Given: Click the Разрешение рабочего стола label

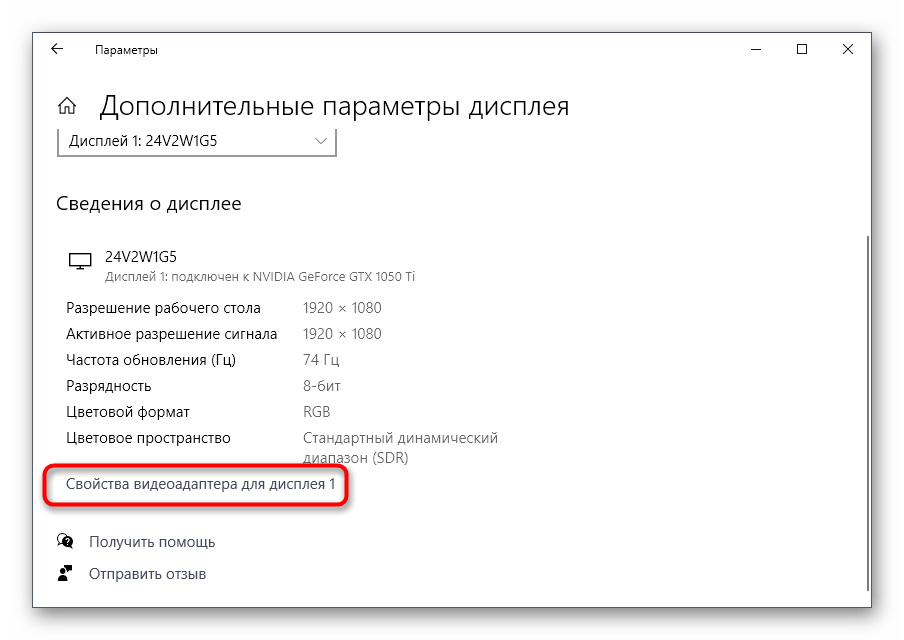Looking at the screenshot, I should coord(163,308).
